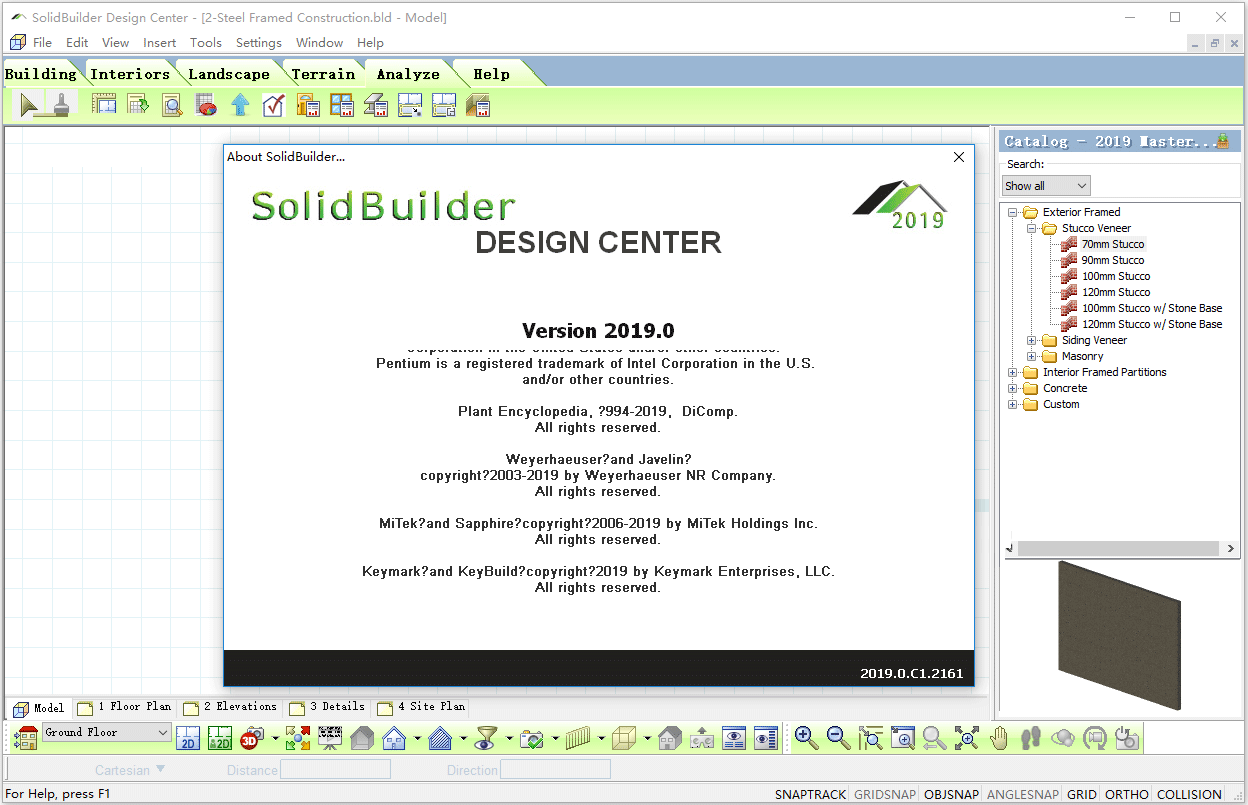The image size is (1248, 805).
Task: Open the 2 Elevations view tab
Action: coord(231,707)
